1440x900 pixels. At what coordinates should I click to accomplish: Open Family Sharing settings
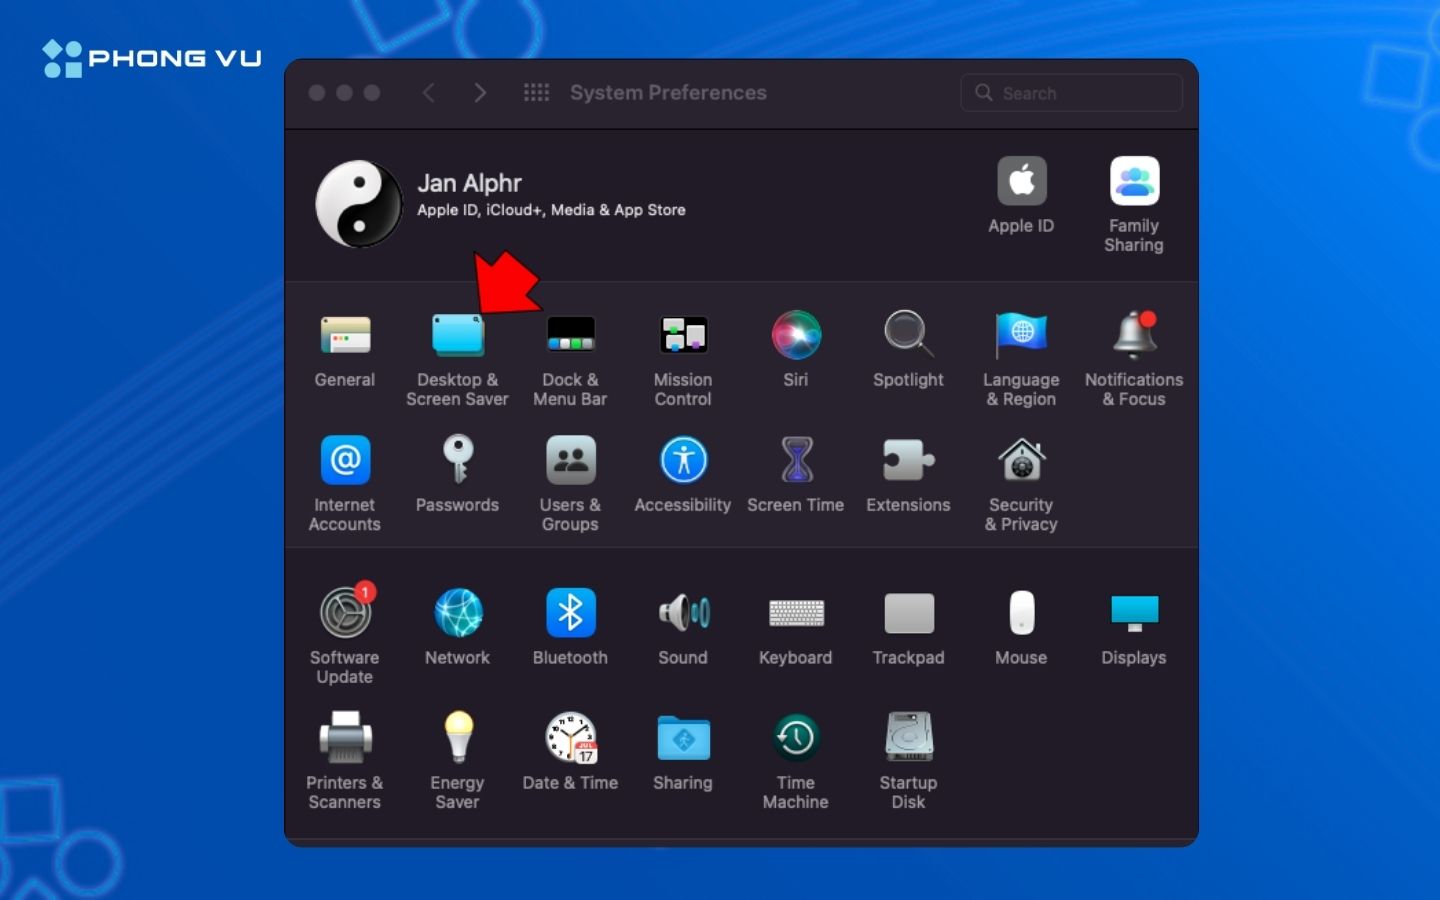[x=1134, y=183]
